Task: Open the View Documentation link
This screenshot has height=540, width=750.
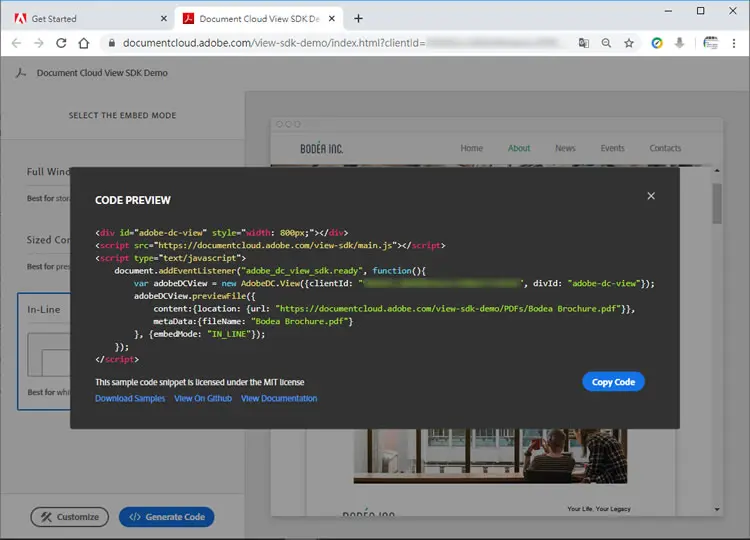Action: 279,398
